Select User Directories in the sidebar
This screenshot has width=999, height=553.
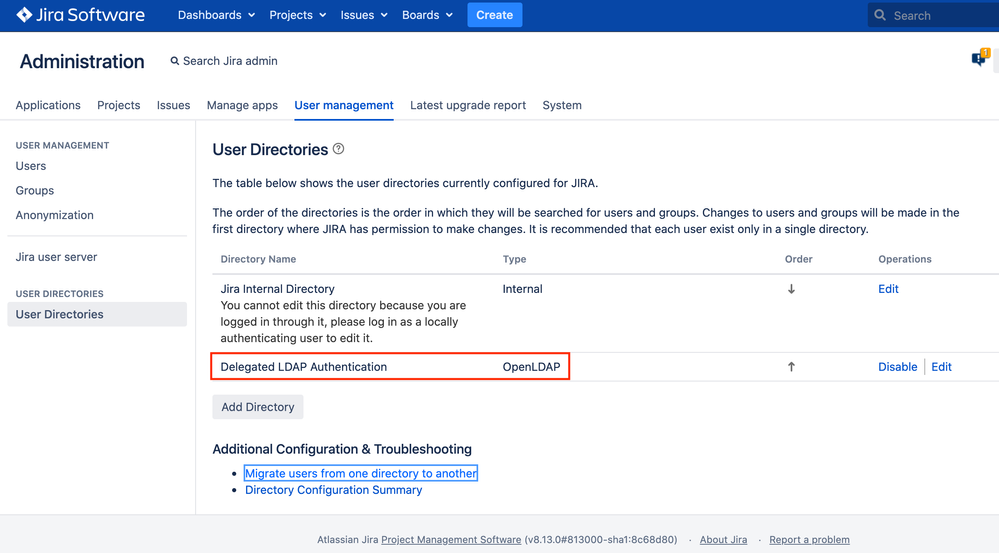click(97, 314)
